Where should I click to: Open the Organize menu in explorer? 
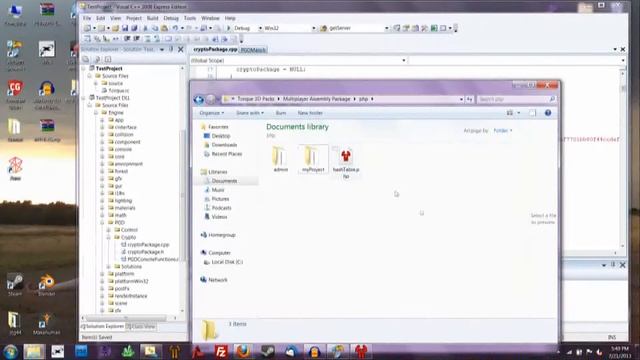click(x=211, y=113)
